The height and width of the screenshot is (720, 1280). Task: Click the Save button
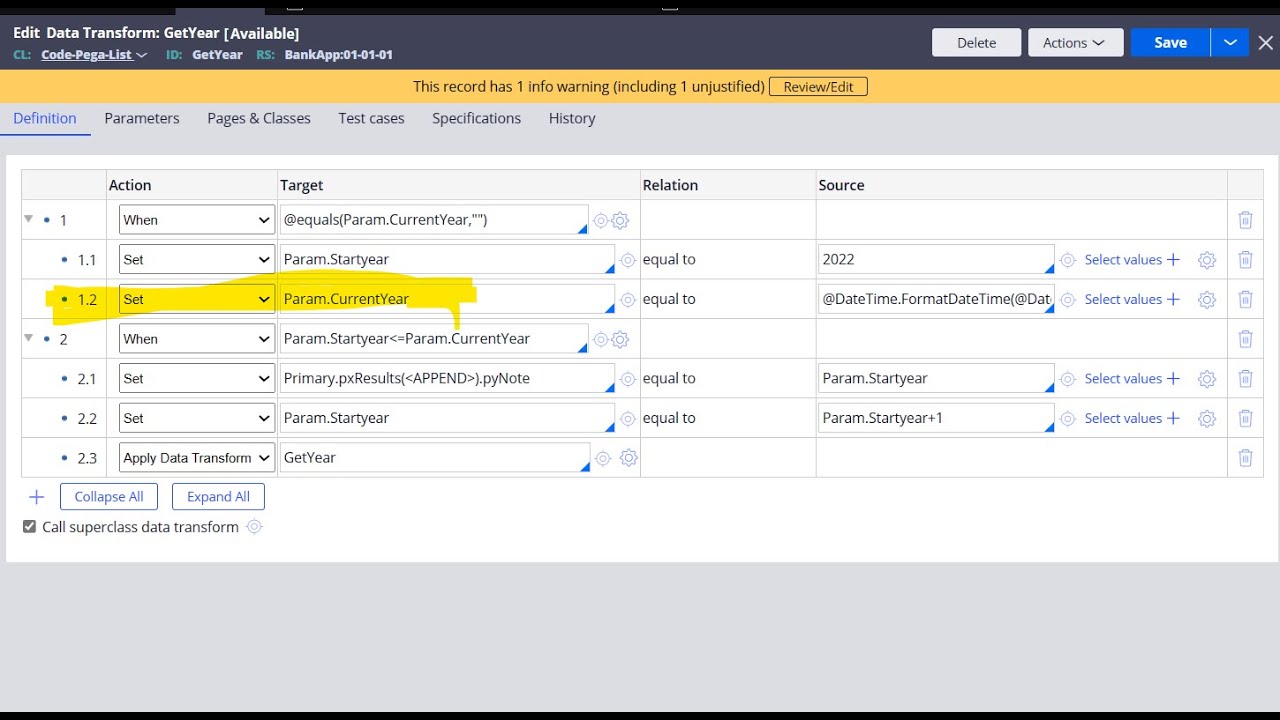1170,42
